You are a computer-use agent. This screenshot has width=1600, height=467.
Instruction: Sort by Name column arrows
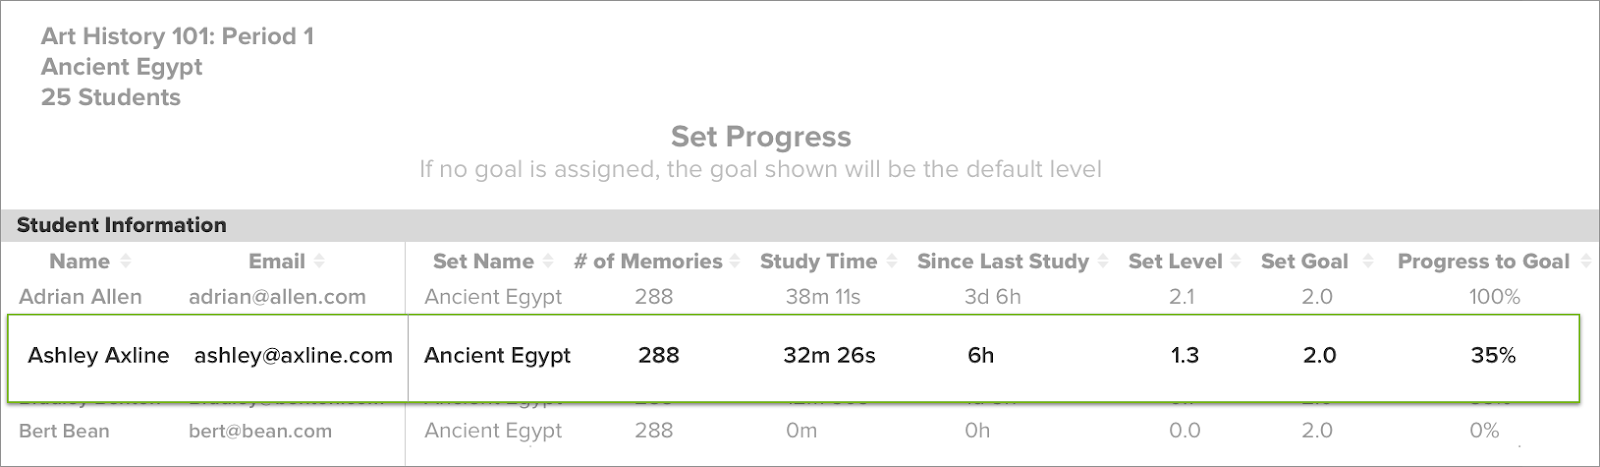(x=126, y=261)
